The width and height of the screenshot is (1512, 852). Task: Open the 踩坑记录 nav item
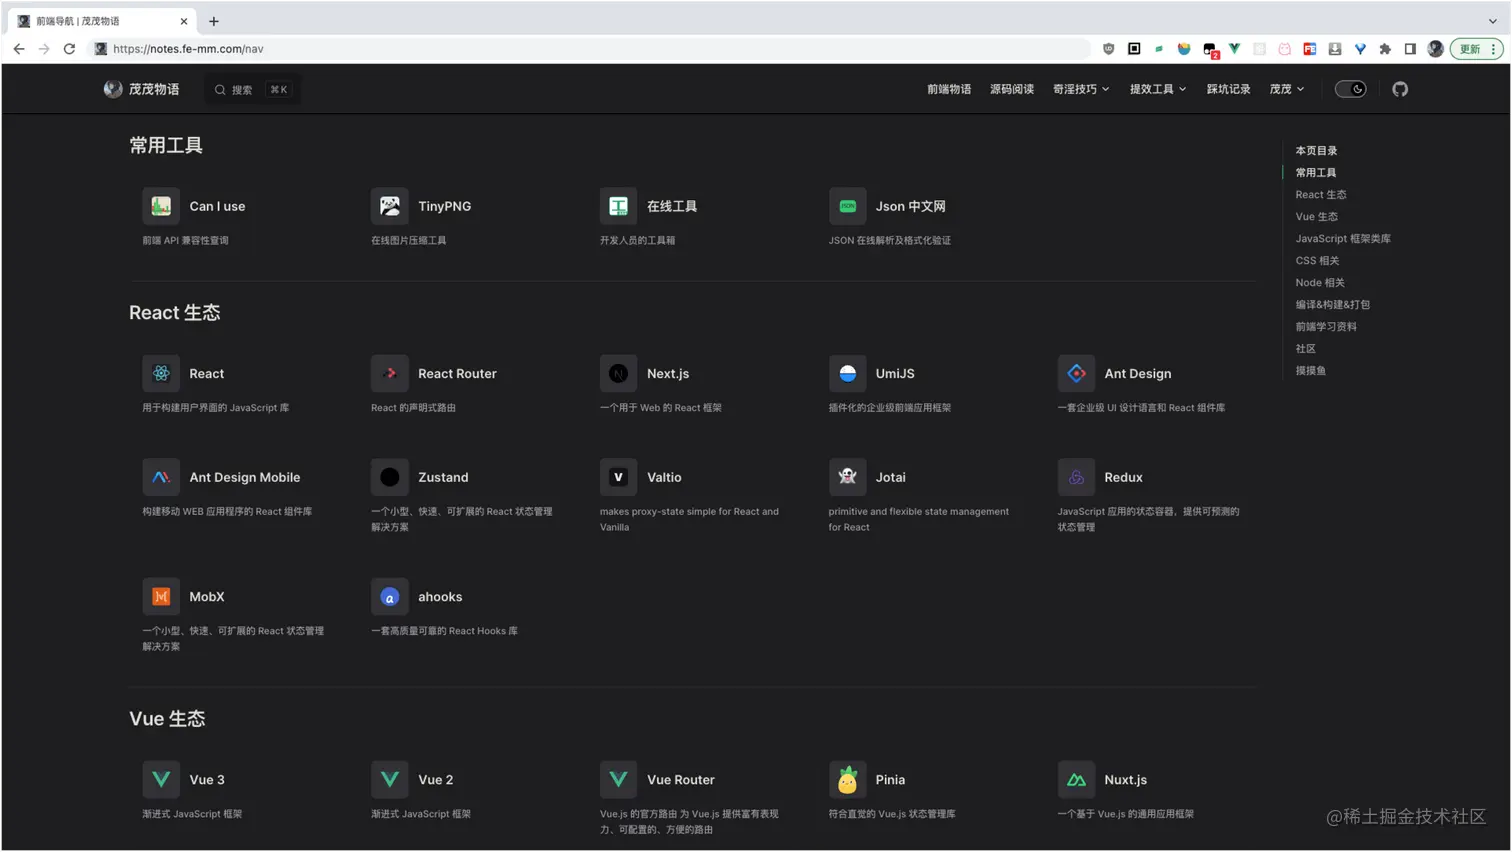pos(1228,89)
